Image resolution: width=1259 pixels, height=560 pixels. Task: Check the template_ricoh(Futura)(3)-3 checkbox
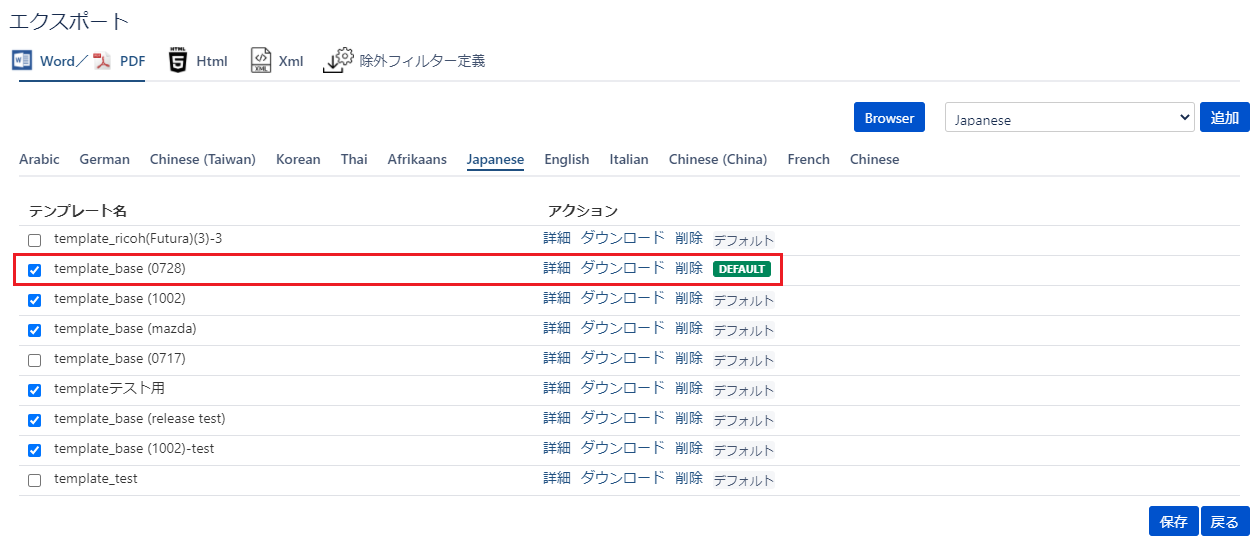tap(35, 241)
